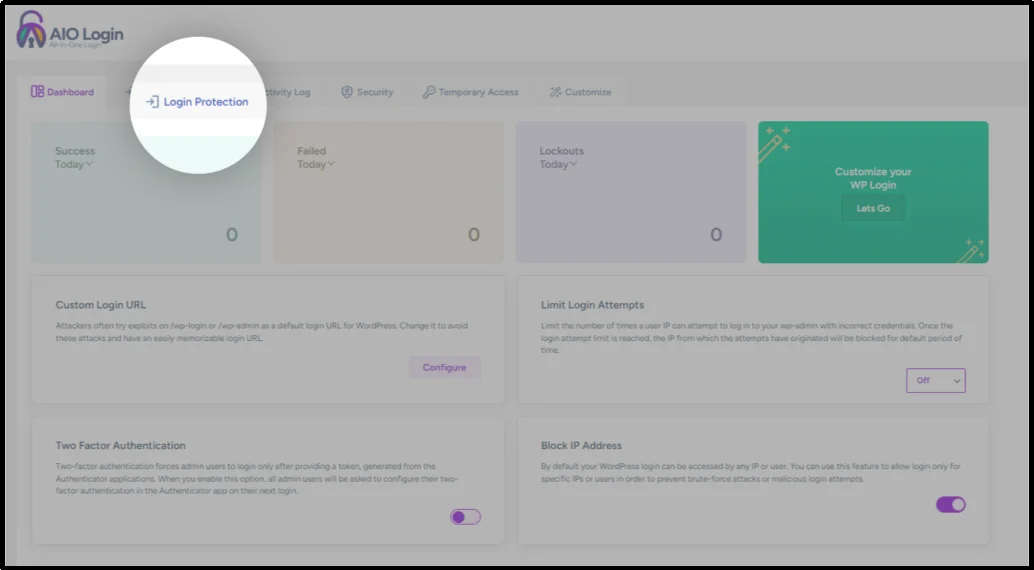This screenshot has width=1034, height=570.
Task: Click the Block IP Address heading
Action: click(x=581, y=445)
